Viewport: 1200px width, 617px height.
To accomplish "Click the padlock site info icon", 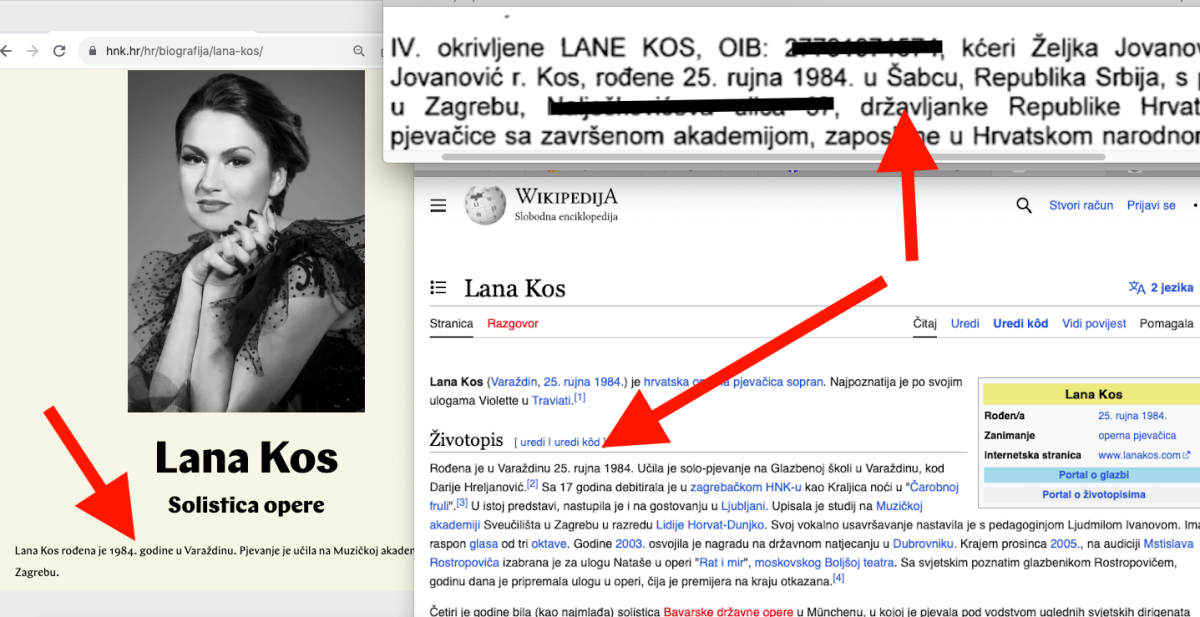I will pos(92,51).
